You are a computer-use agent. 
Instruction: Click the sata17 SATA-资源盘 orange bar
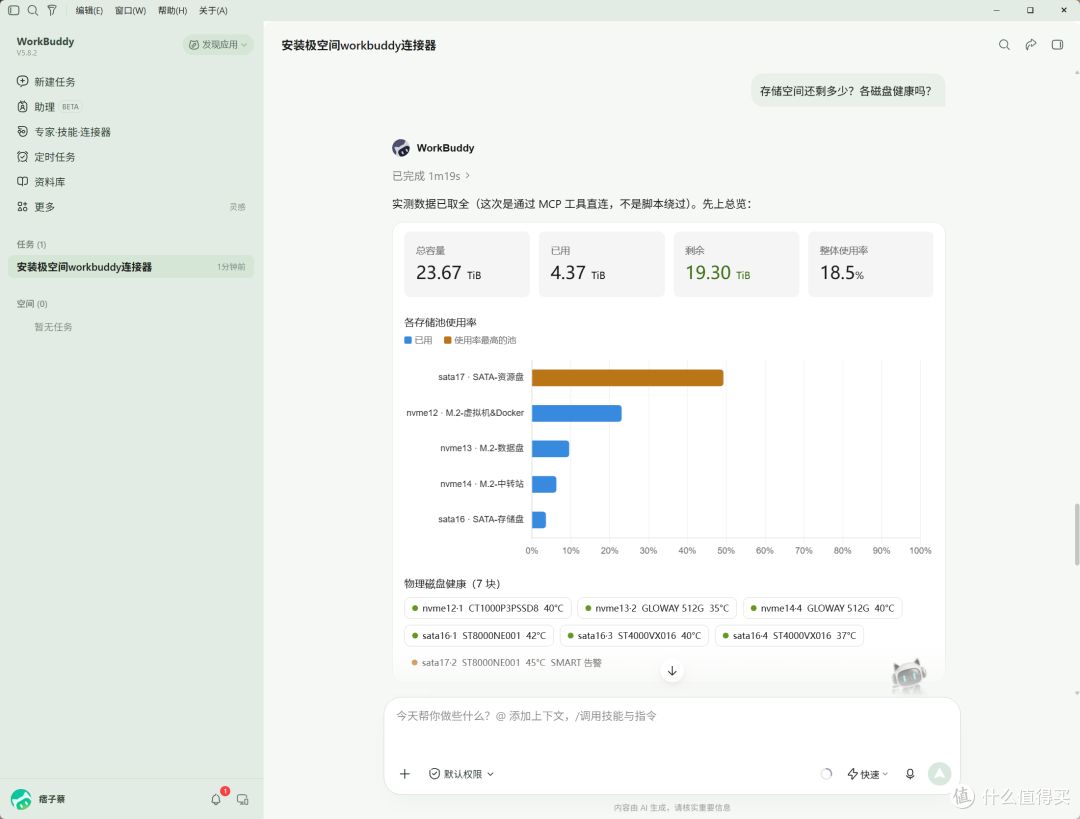coord(627,377)
